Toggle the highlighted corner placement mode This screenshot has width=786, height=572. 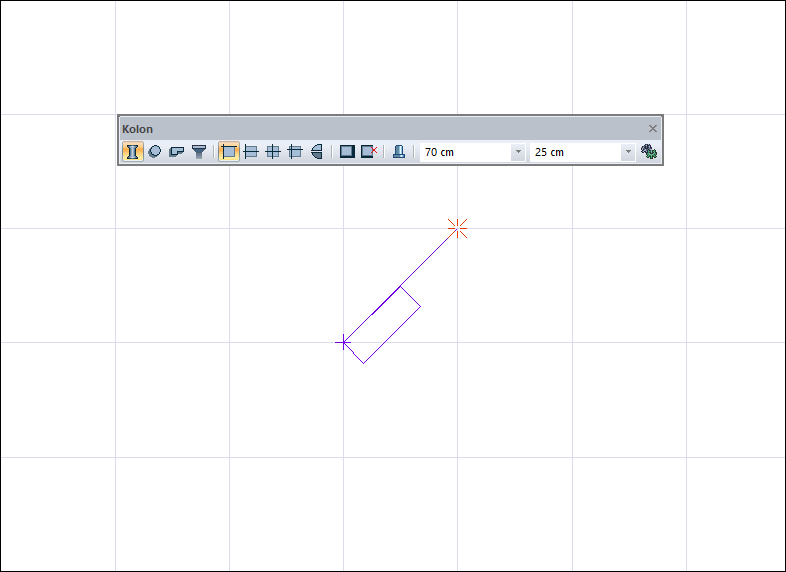[229, 152]
